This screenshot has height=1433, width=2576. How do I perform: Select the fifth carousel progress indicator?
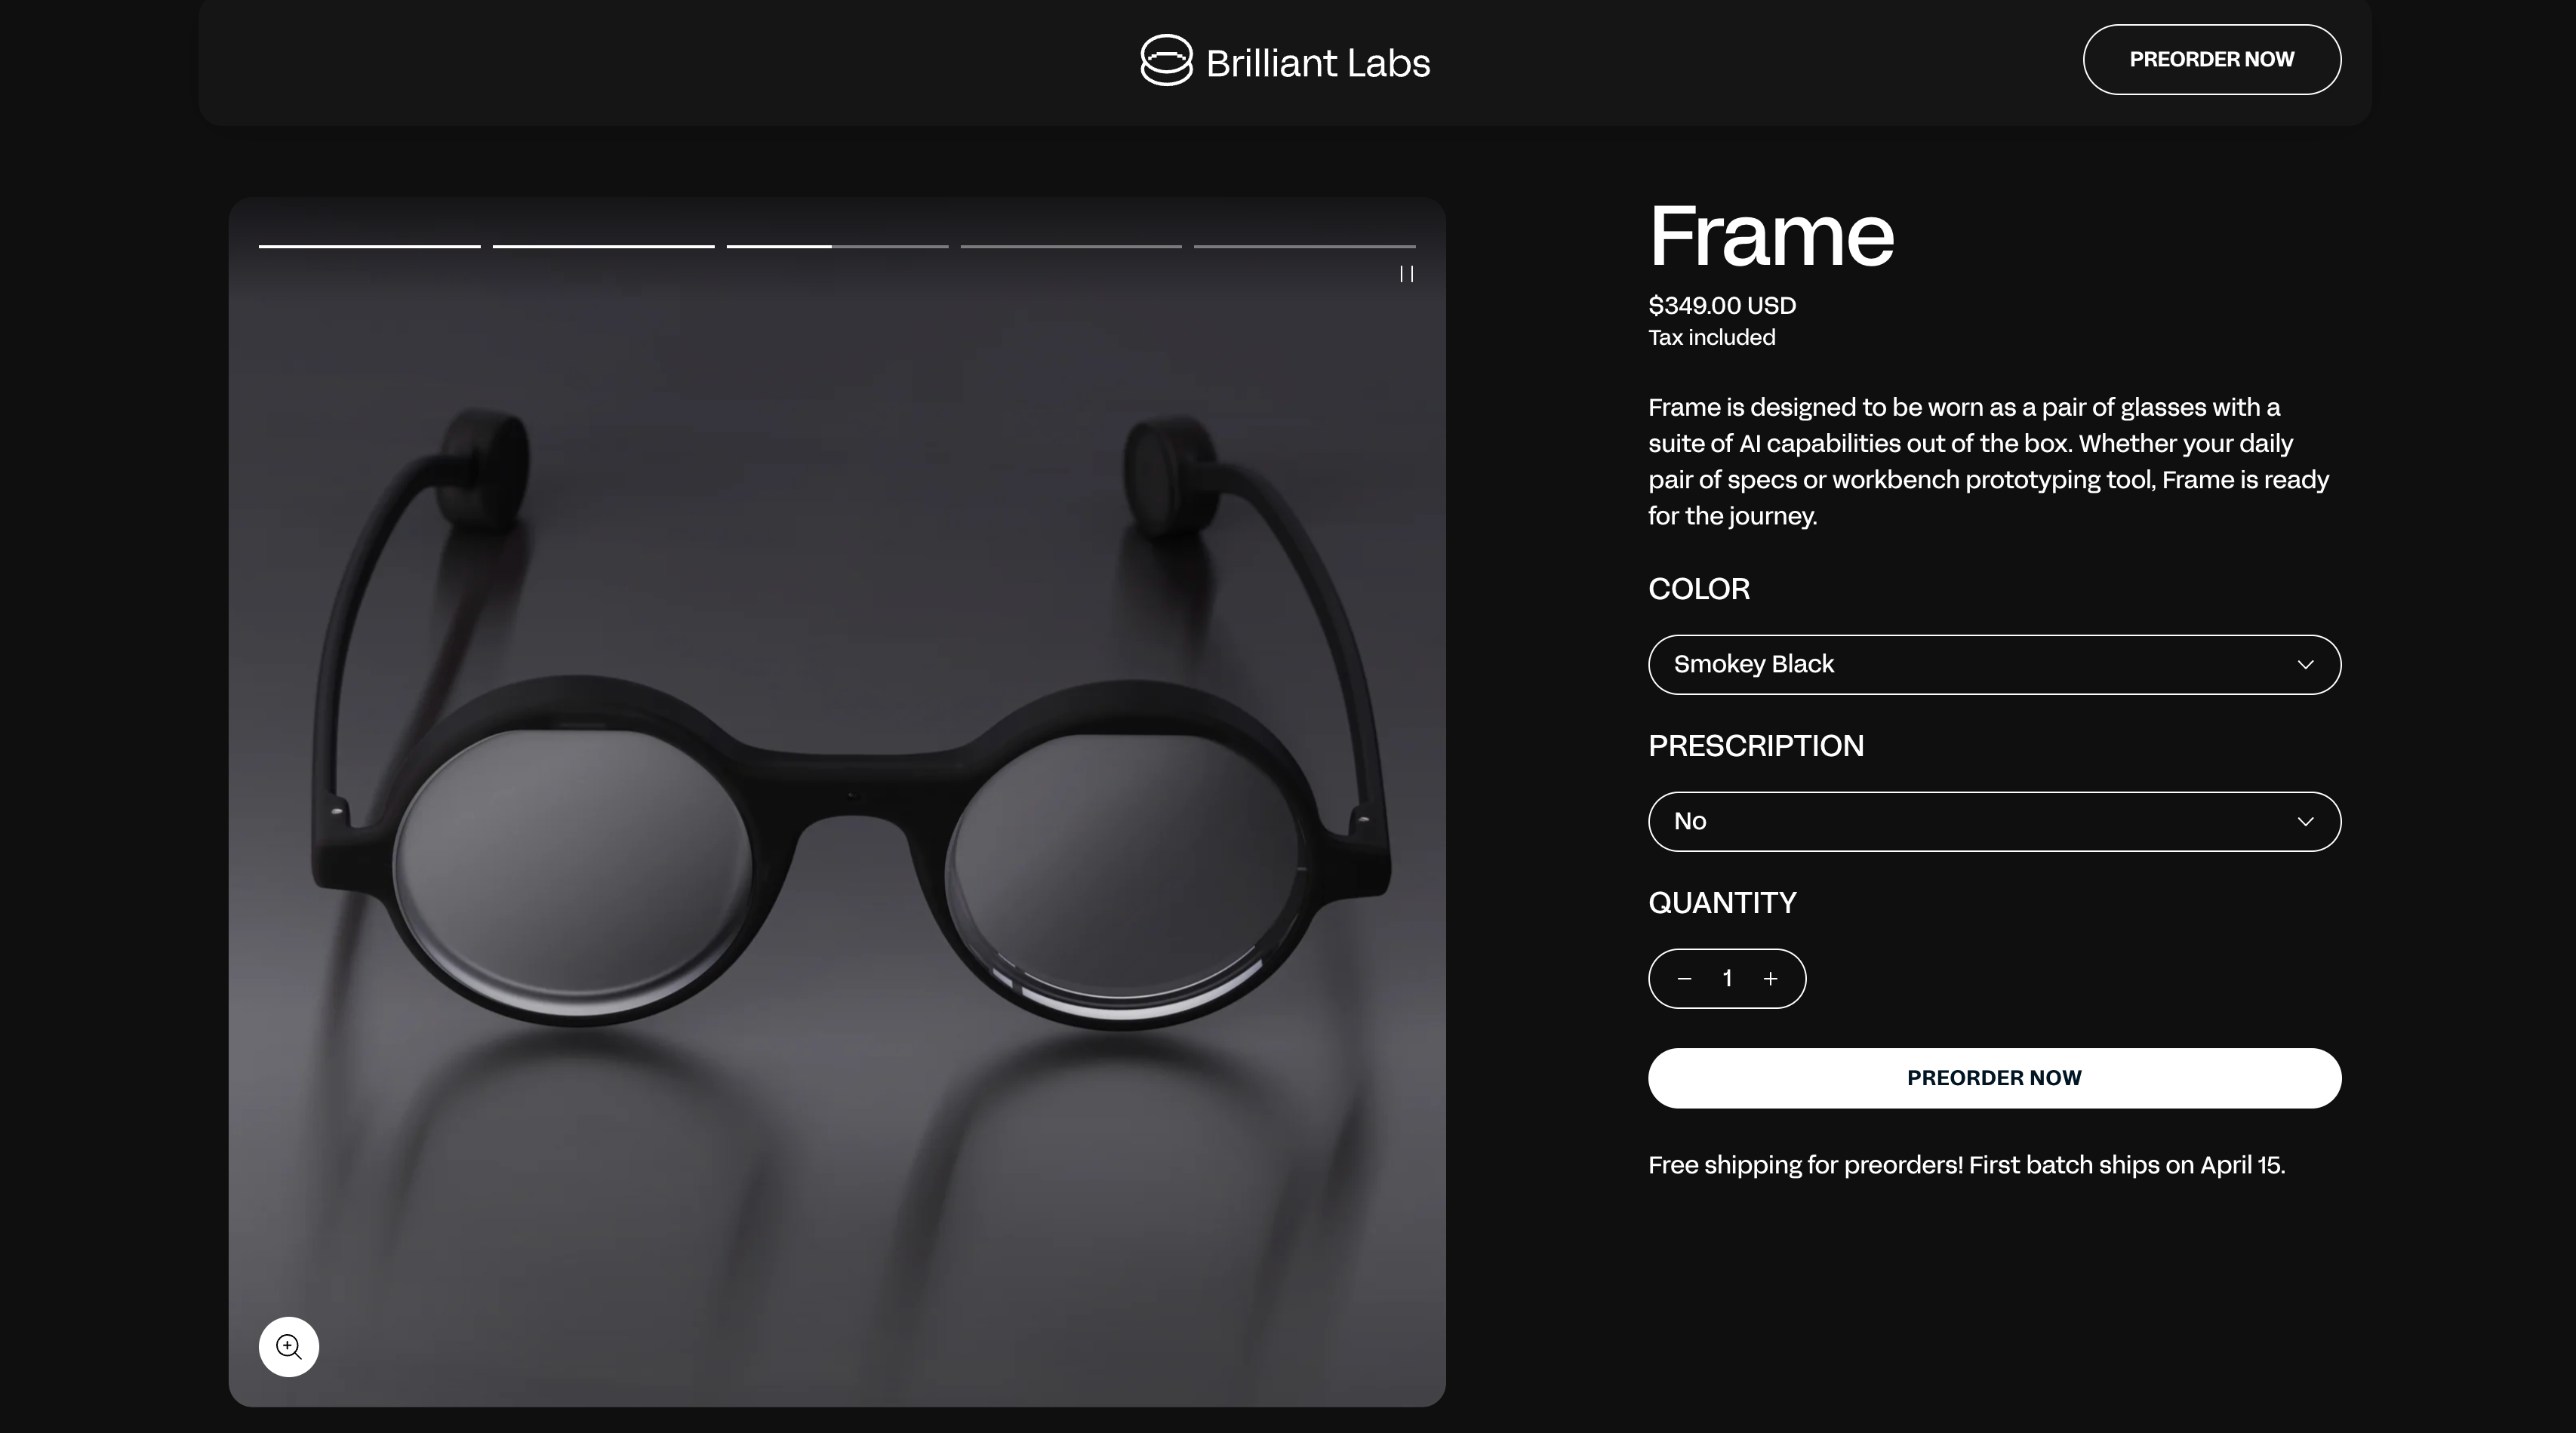[x=1304, y=245]
